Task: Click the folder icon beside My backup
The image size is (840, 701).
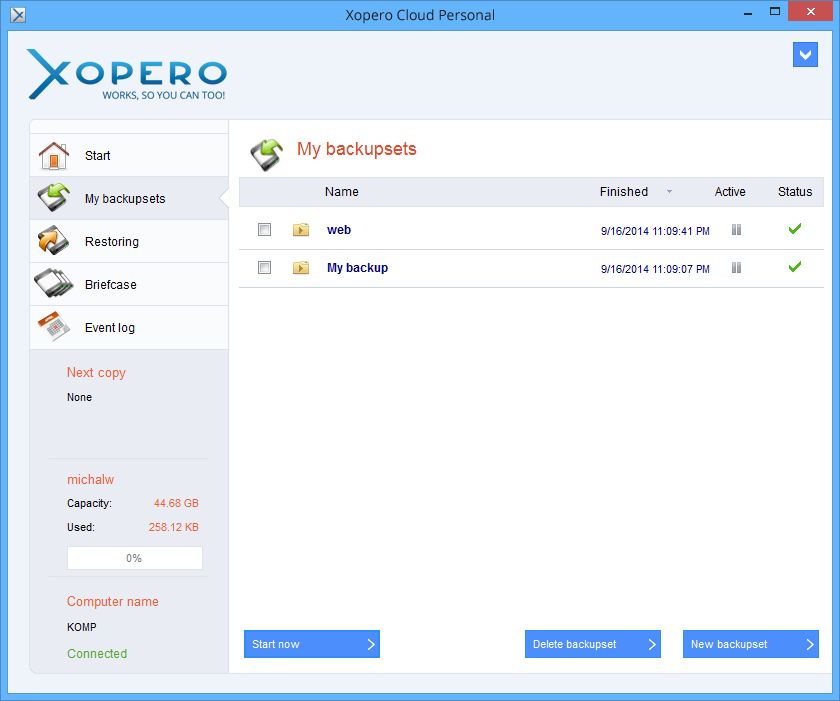Action: (x=301, y=267)
